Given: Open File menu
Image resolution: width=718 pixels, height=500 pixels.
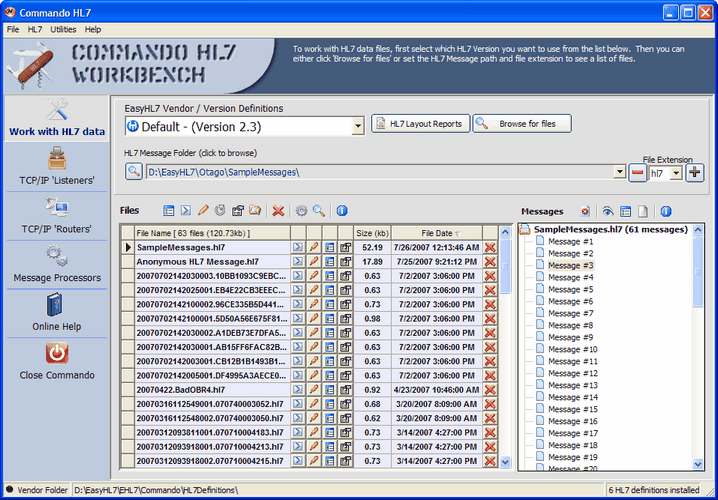Looking at the screenshot, I should 13,29.
